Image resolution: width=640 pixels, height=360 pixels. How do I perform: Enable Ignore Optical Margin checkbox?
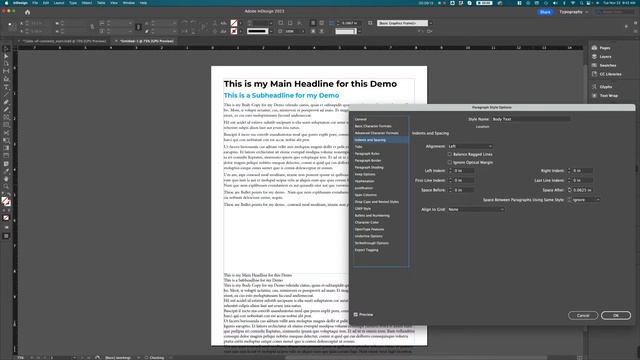coord(449,162)
